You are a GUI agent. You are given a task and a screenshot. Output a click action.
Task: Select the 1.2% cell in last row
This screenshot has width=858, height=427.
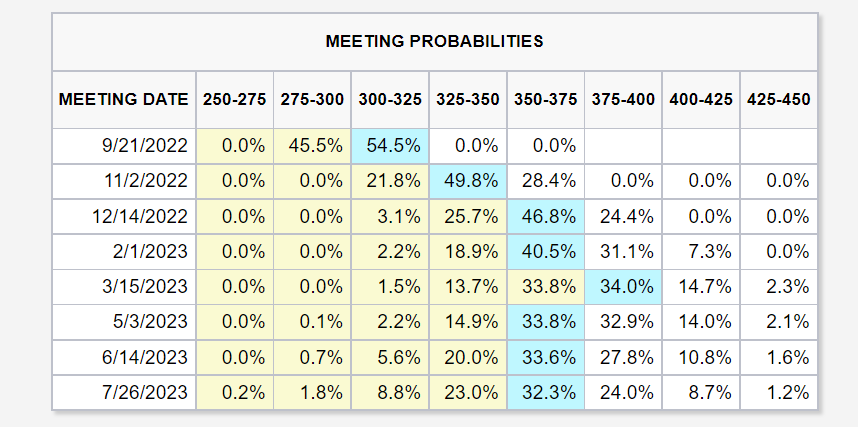pos(779,393)
